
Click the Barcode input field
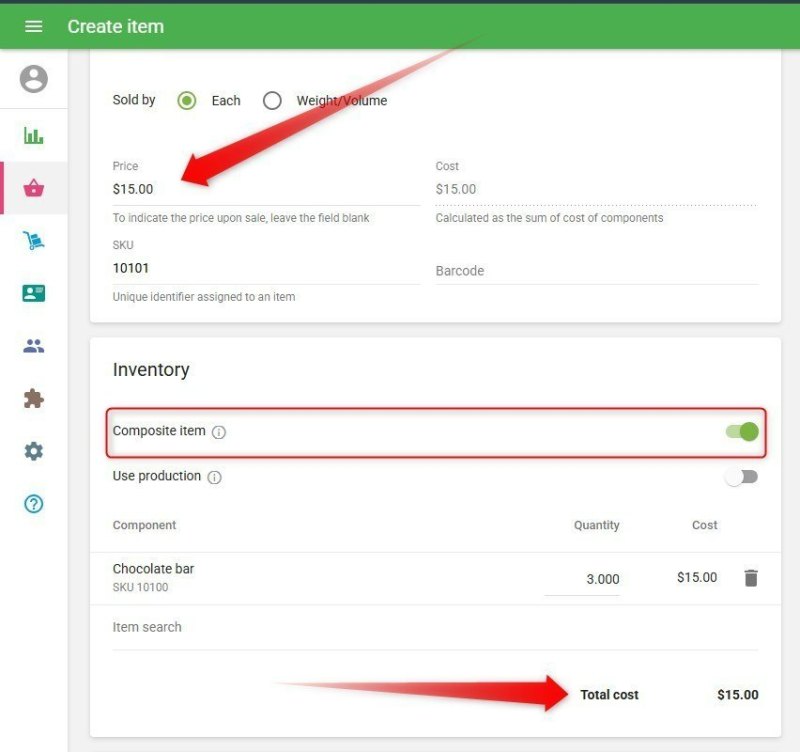tap(596, 271)
